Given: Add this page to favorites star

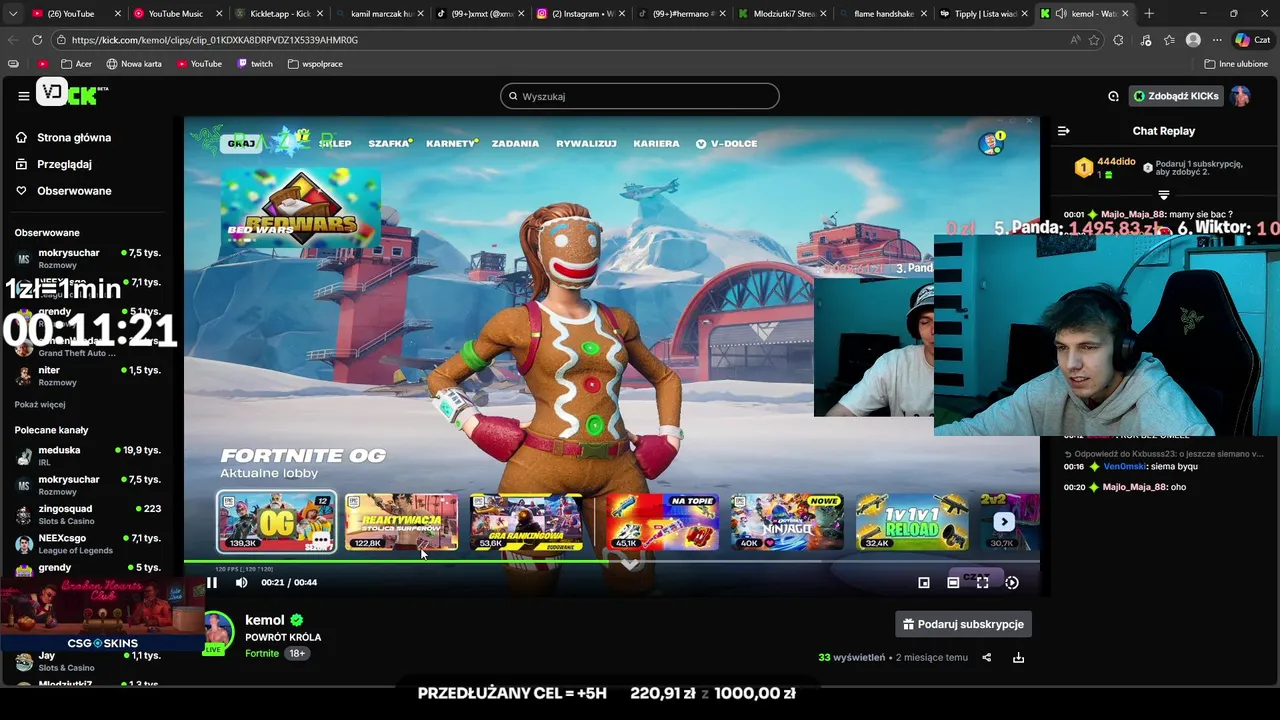Looking at the screenshot, I should pos(1094,40).
